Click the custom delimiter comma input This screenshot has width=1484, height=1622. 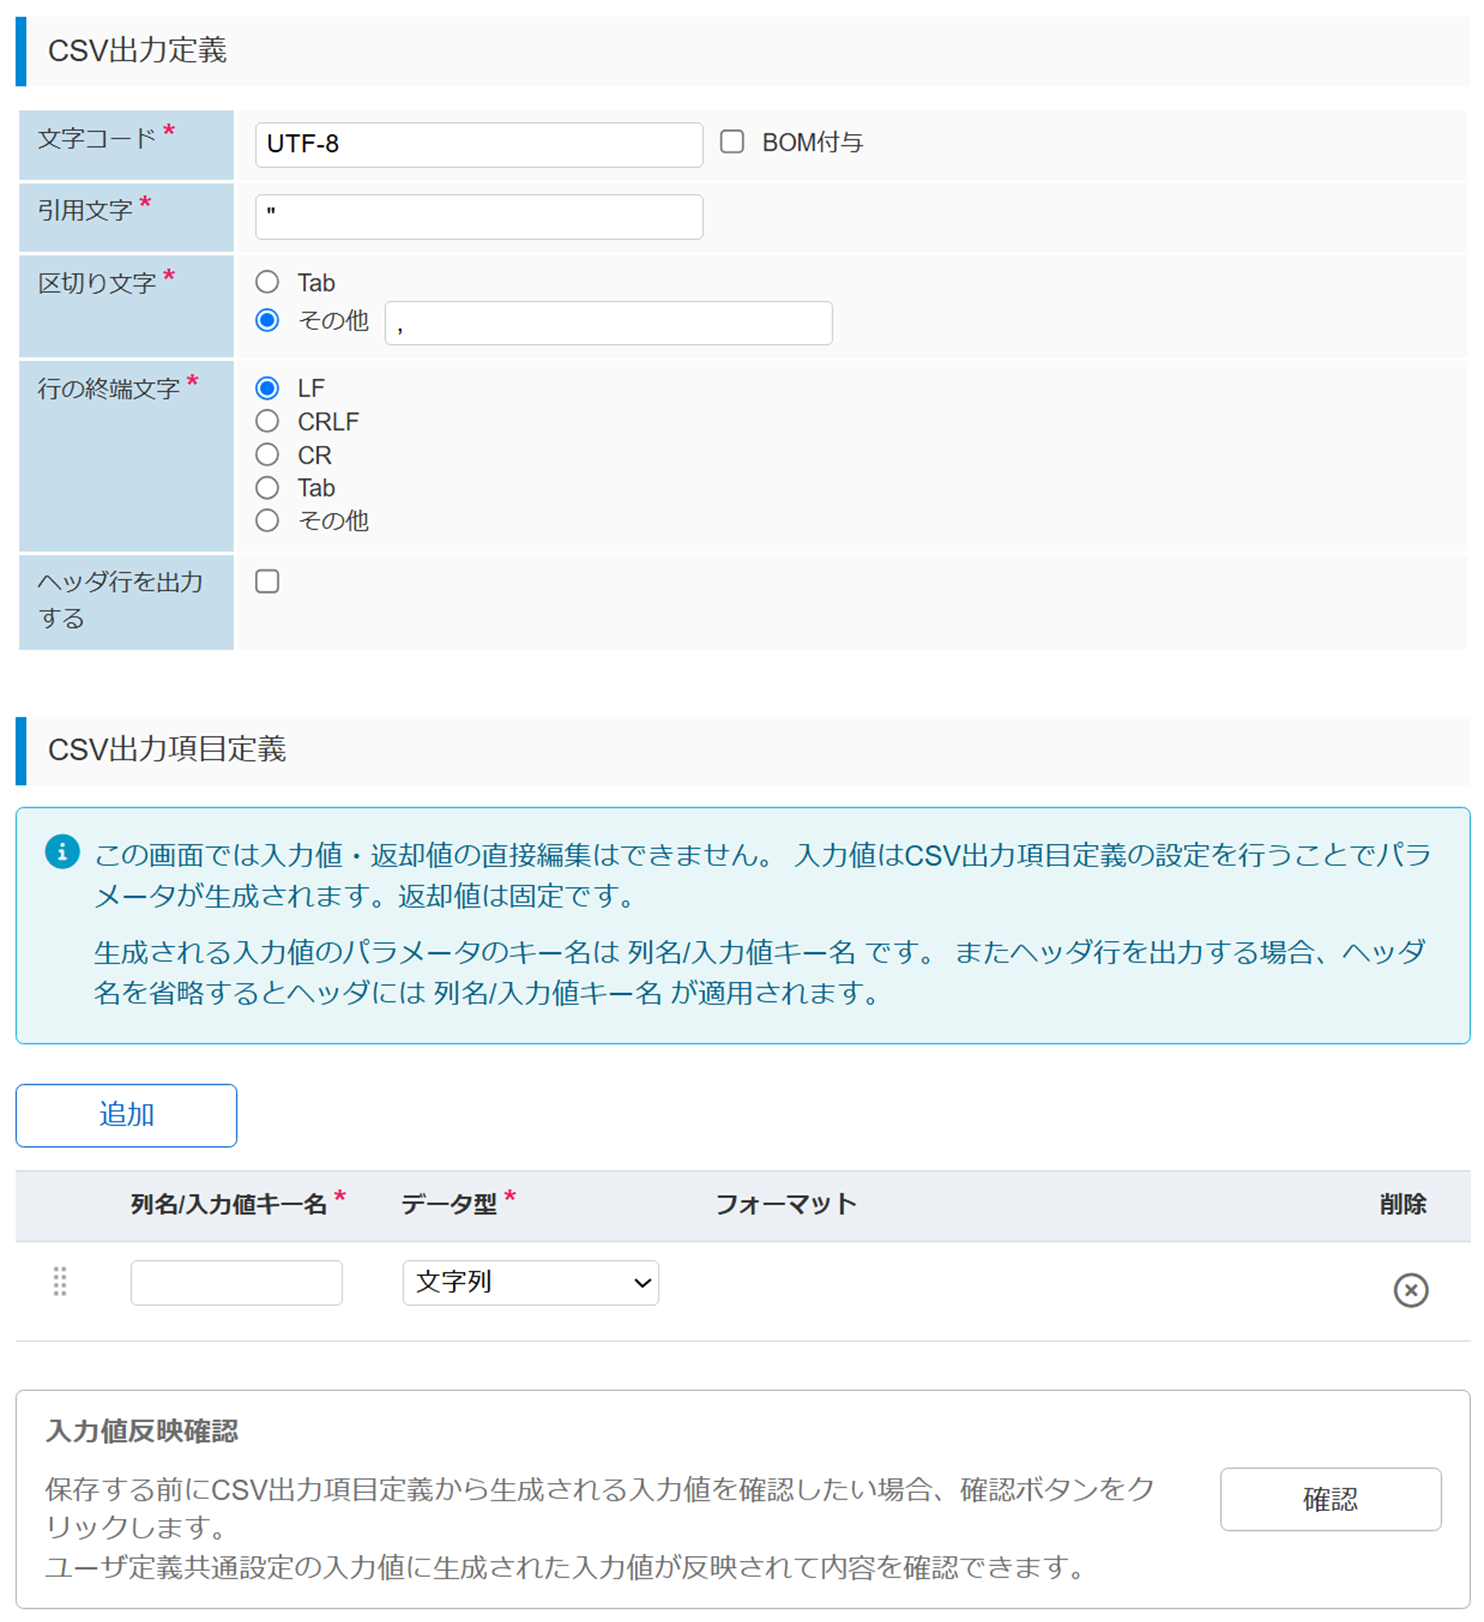(x=608, y=323)
